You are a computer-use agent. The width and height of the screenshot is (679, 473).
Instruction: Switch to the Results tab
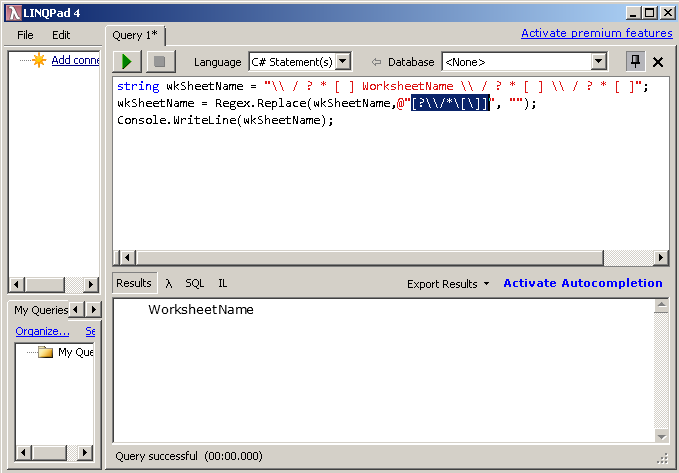point(134,283)
